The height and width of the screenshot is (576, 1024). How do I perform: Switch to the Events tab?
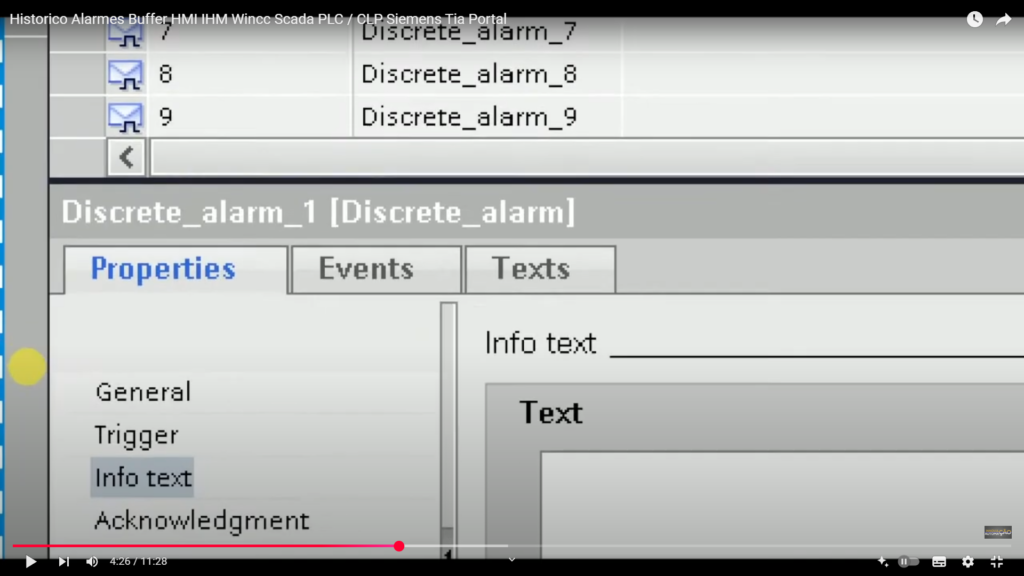(376, 269)
